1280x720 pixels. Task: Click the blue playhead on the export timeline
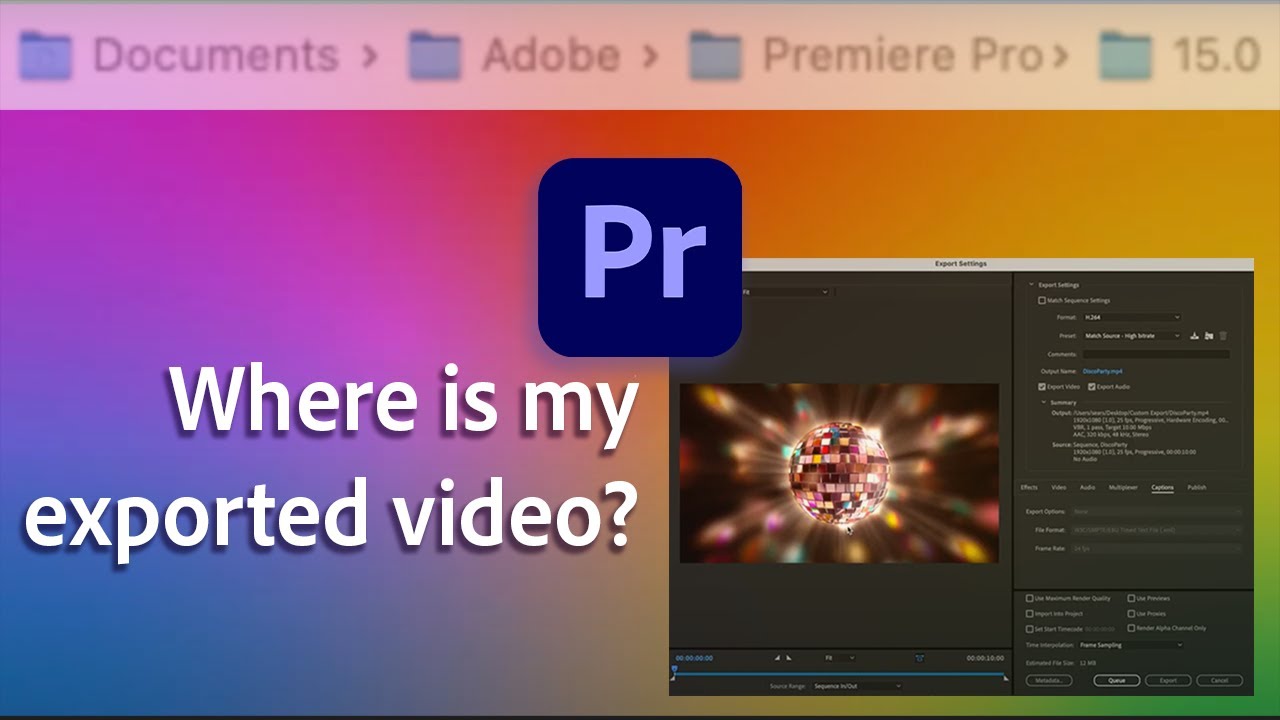click(x=674, y=669)
